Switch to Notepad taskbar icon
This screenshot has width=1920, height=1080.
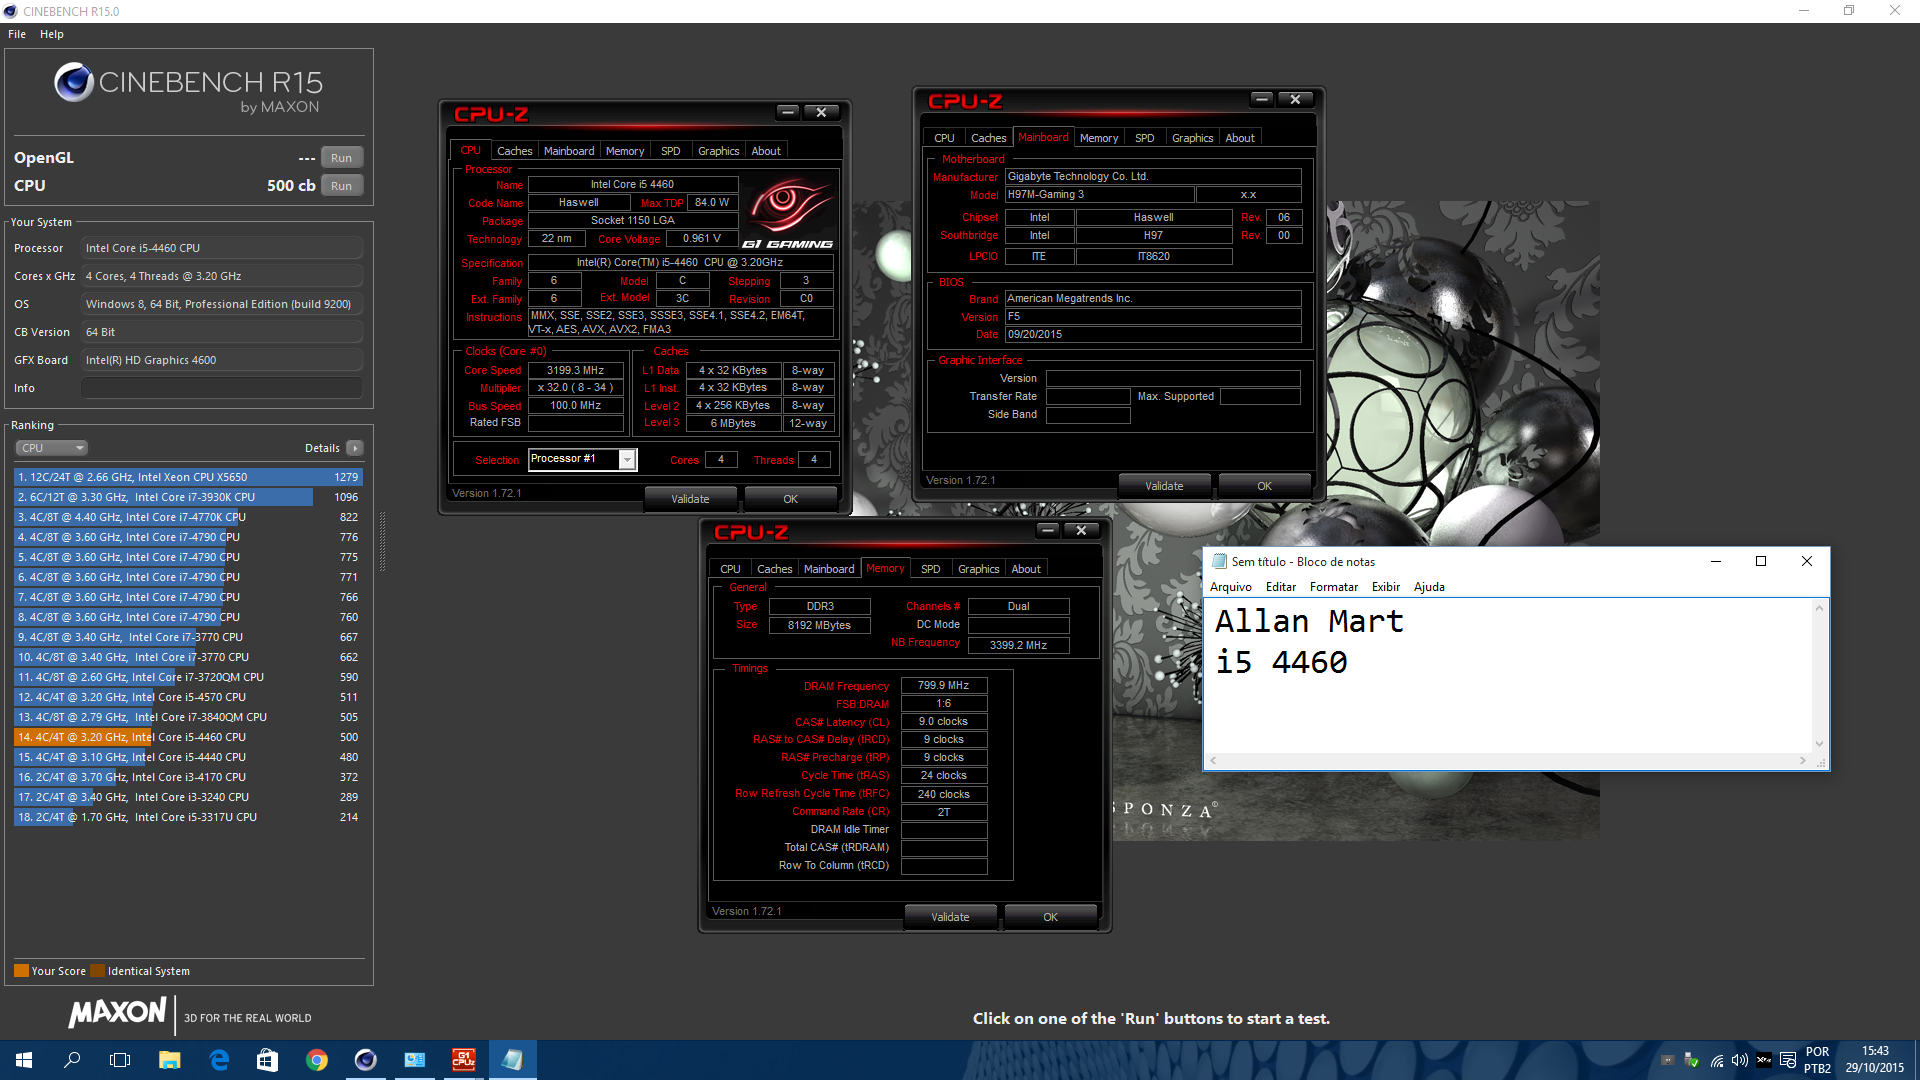click(x=512, y=1060)
